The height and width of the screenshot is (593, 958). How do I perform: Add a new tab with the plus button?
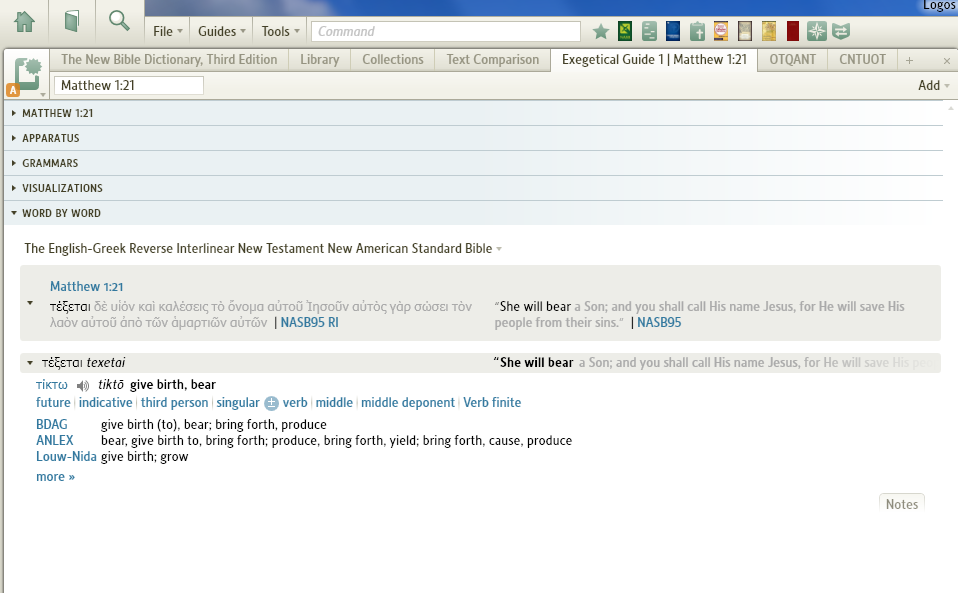(x=909, y=60)
